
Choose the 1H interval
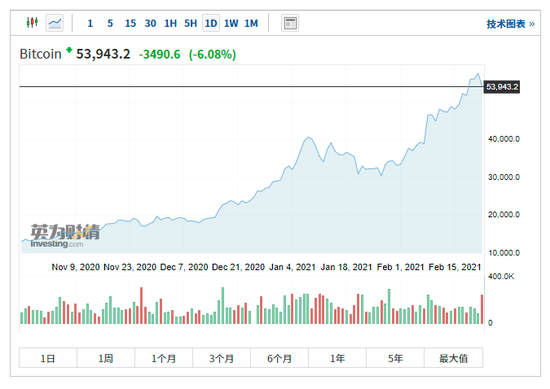pyautogui.click(x=170, y=24)
